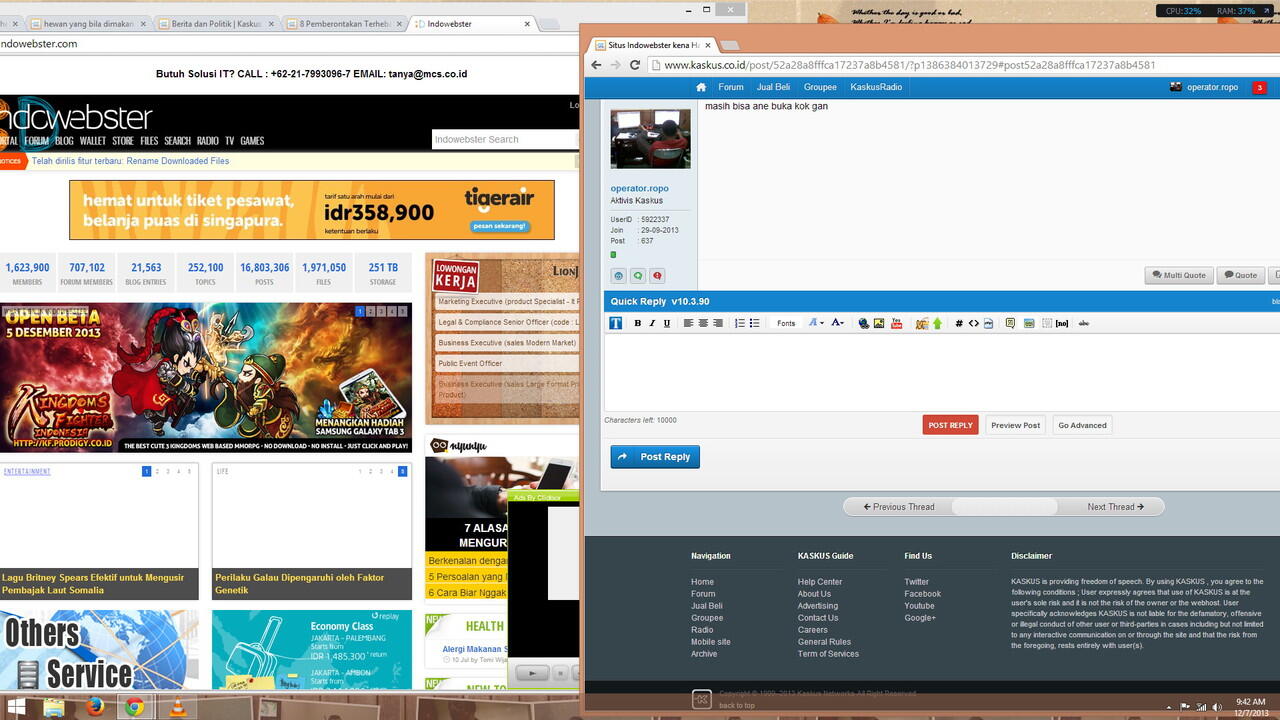Image resolution: width=1280 pixels, height=720 pixels.
Task: Open Firefox from taskbar
Action: point(95,707)
